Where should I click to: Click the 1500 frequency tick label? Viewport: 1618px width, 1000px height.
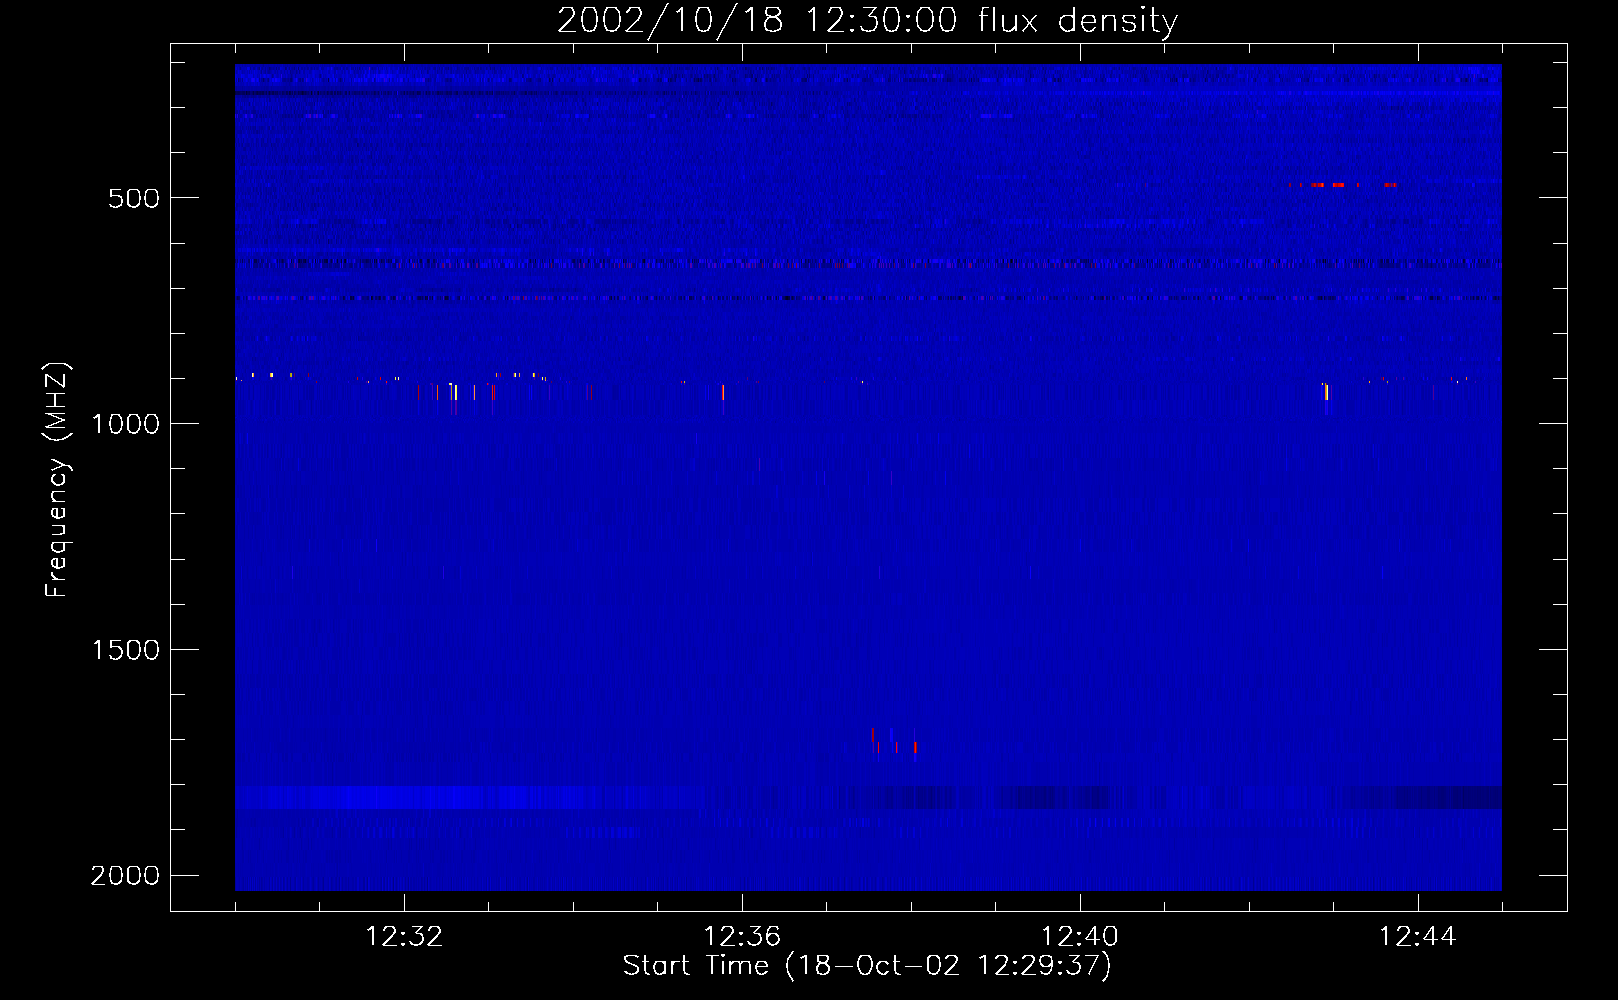pyautogui.click(x=125, y=650)
